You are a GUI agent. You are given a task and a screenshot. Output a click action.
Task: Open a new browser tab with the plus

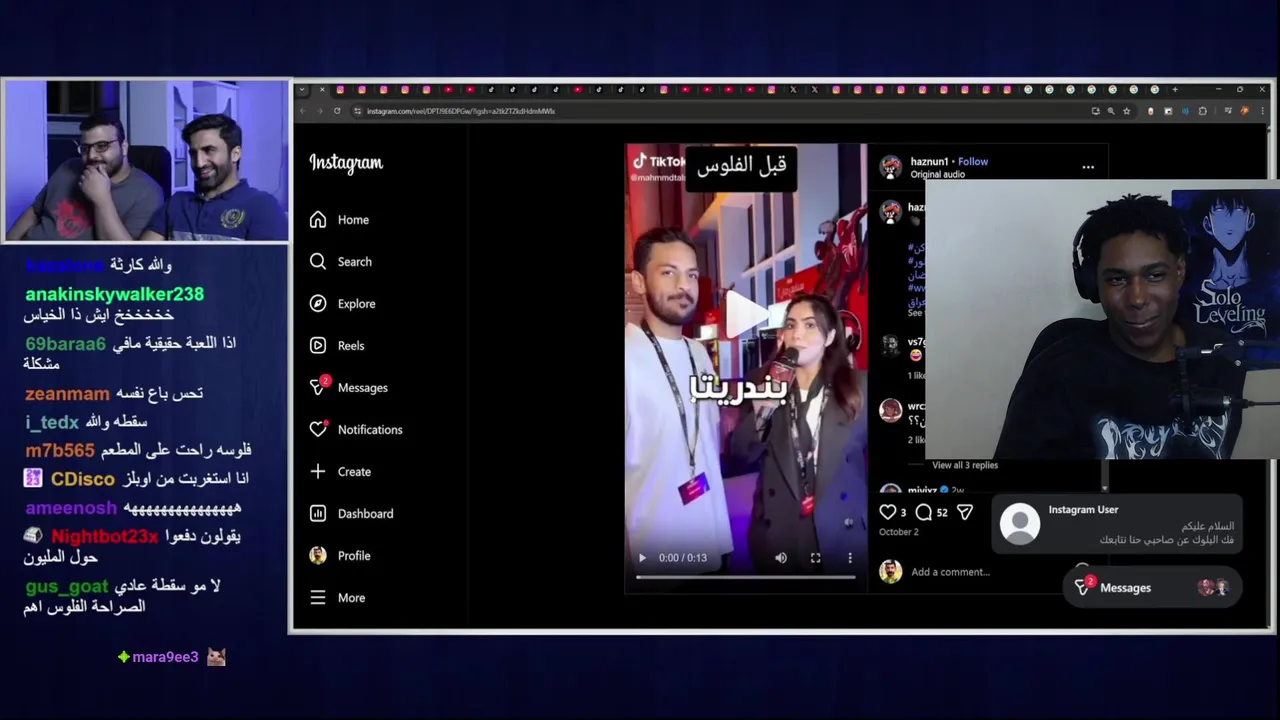[1175, 90]
